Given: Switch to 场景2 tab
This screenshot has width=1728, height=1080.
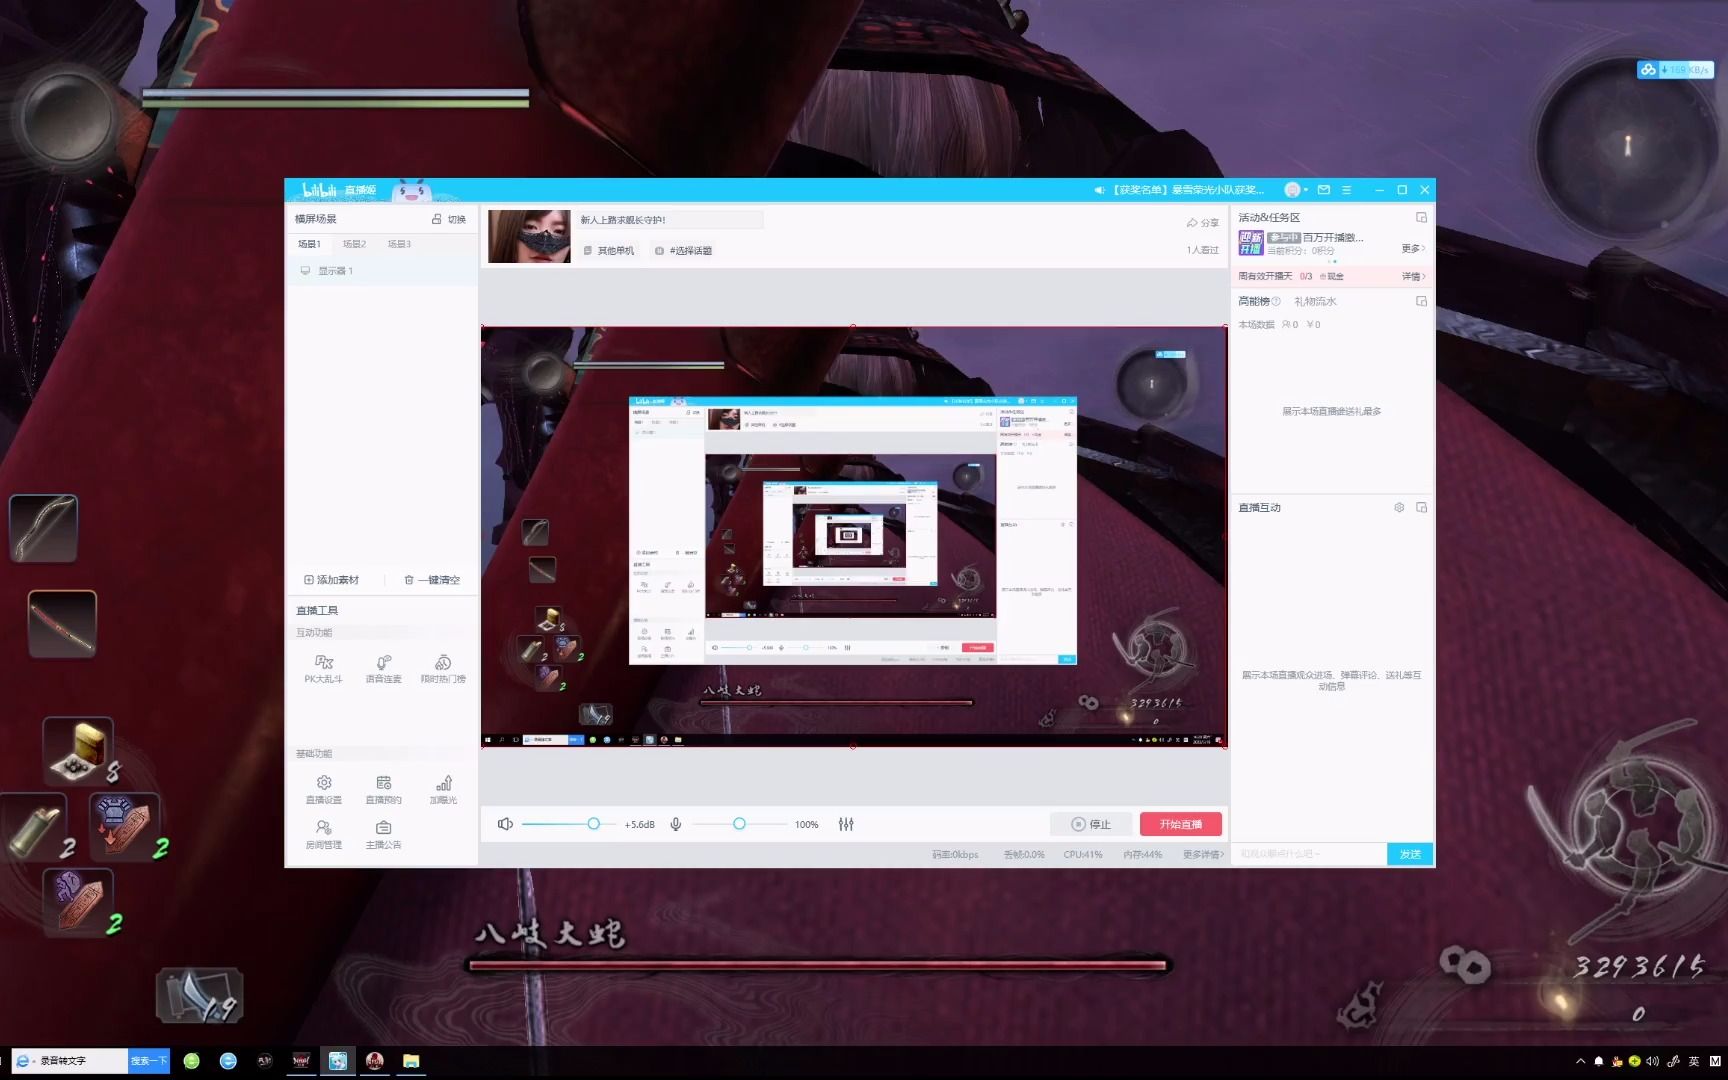Looking at the screenshot, I should pyautogui.click(x=354, y=244).
